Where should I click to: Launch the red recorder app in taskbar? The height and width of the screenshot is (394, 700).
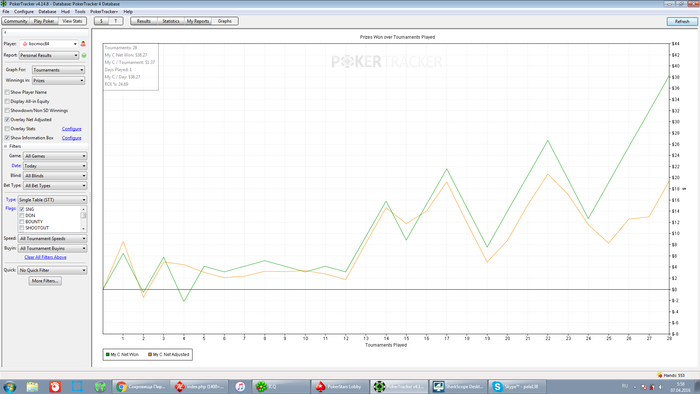[x=54, y=386]
